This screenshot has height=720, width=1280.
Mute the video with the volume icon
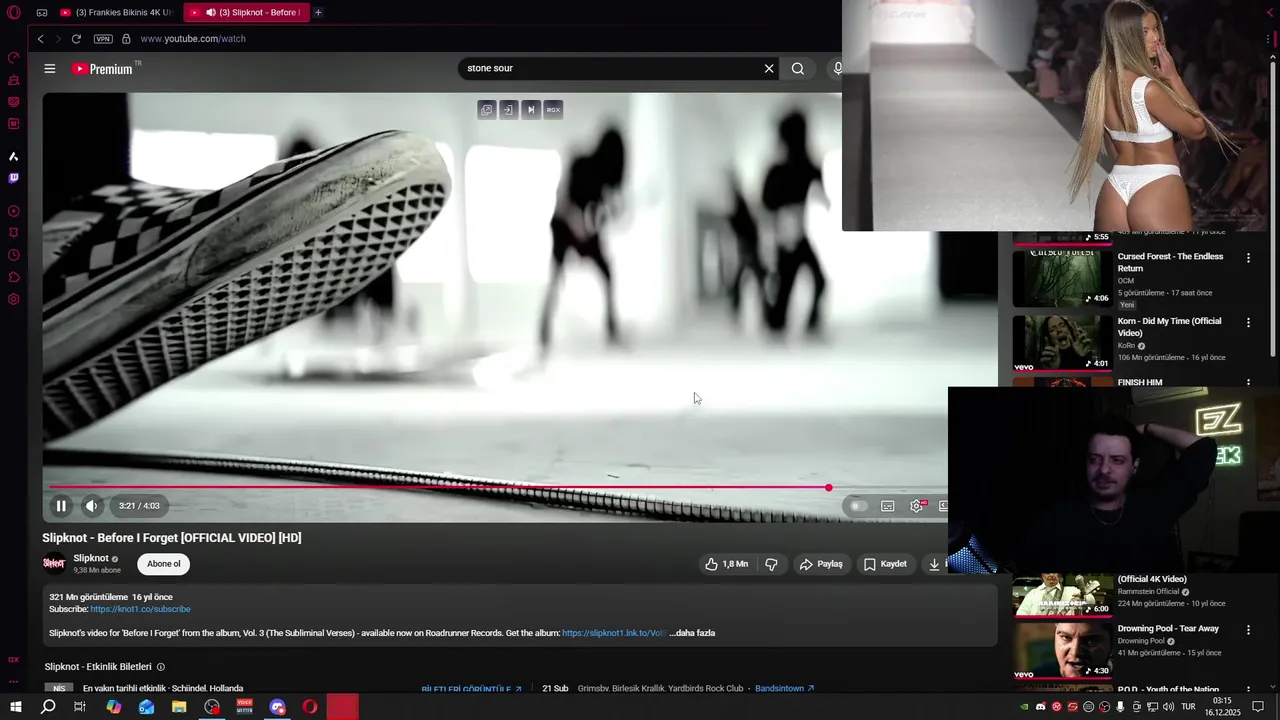(91, 506)
